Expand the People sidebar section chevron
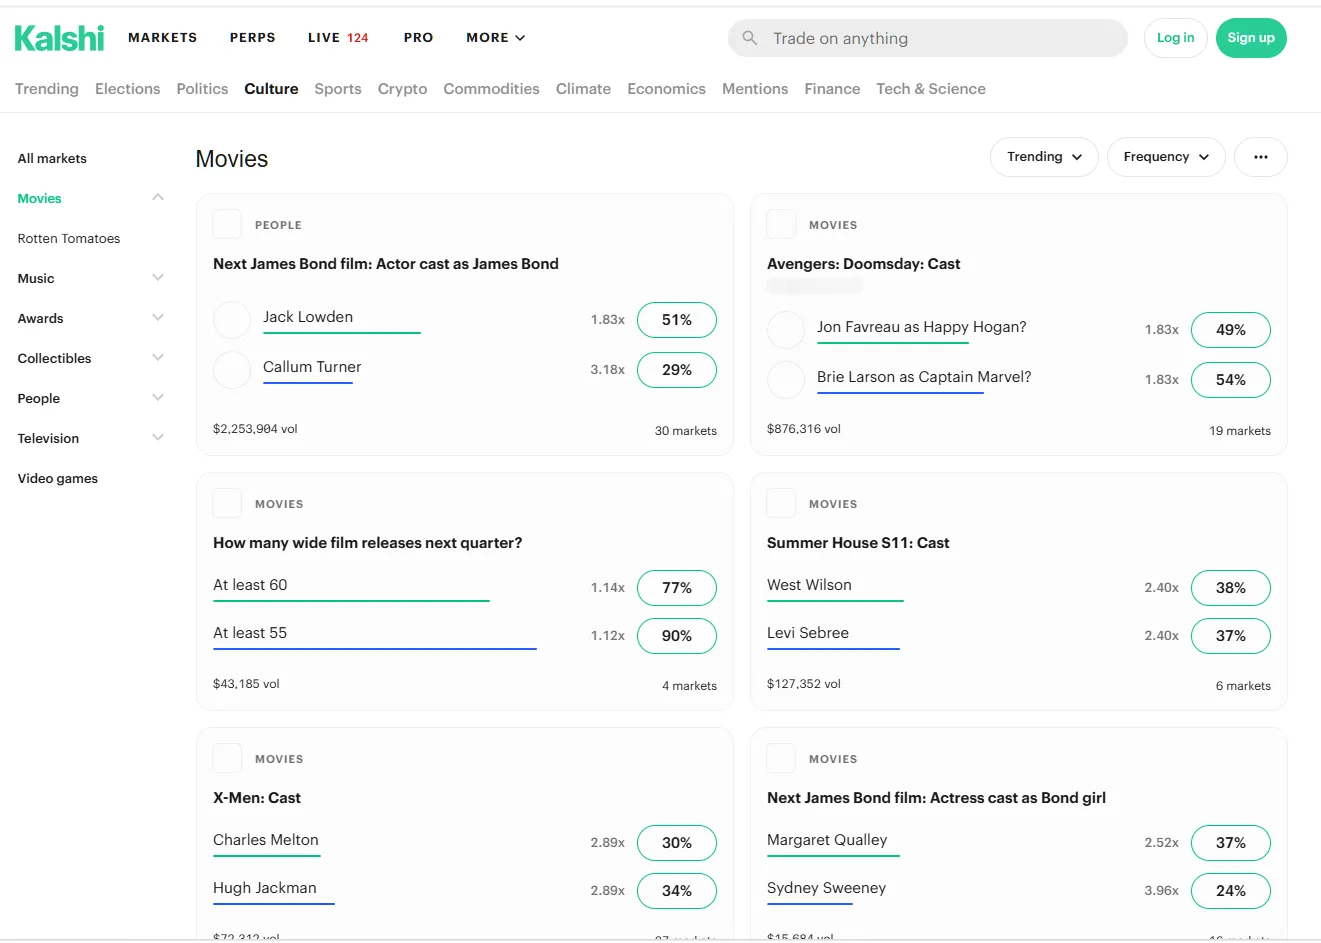This screenshot has width=1321, height=943. 158,398
